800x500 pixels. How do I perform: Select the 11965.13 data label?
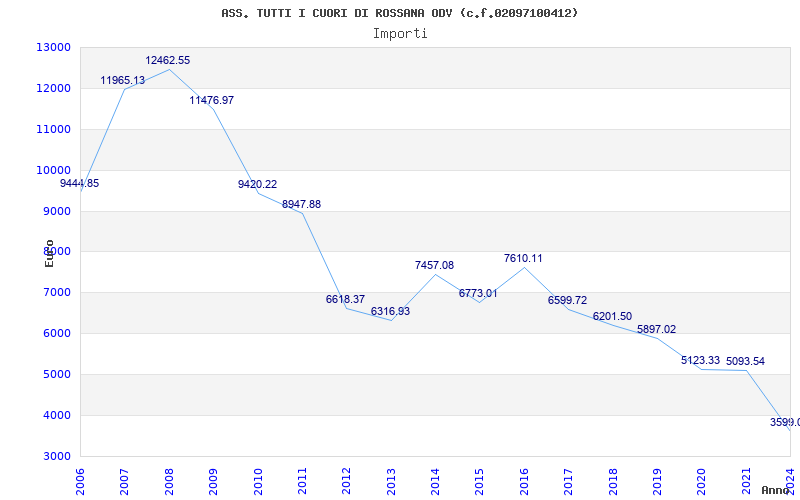(122, 80)
